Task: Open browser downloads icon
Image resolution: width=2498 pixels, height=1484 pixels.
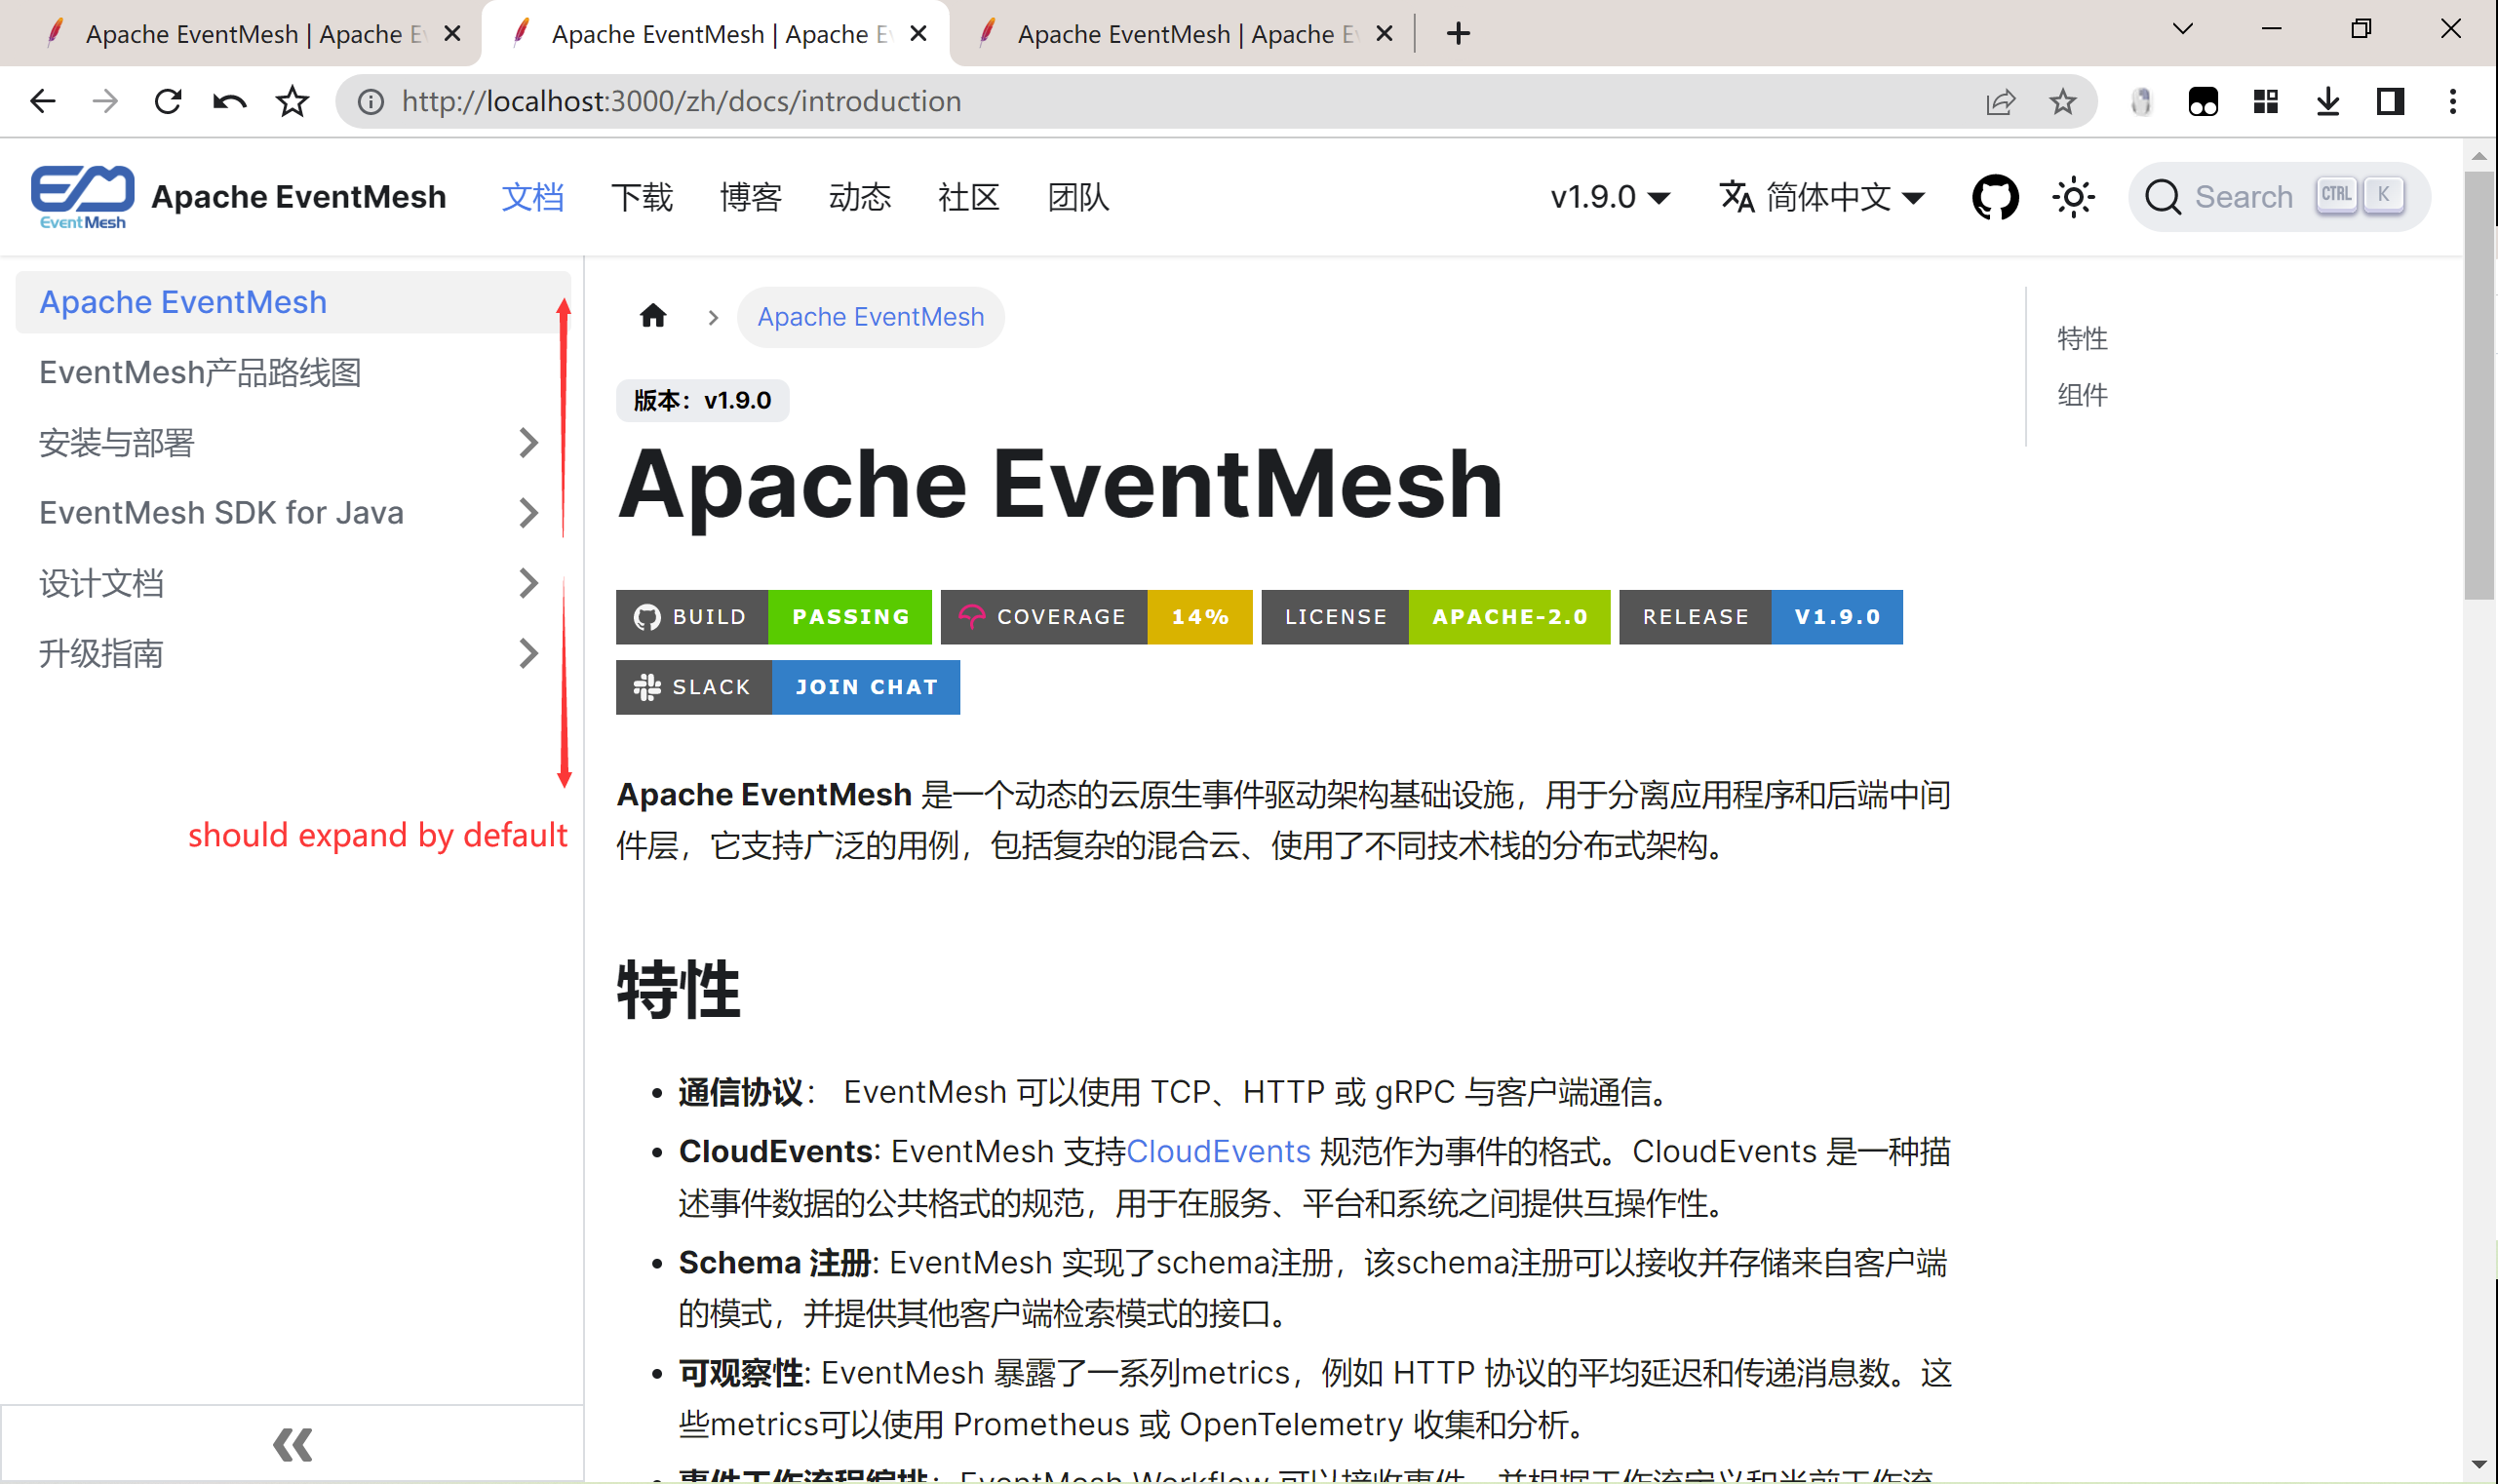Action: (2327, 101)
